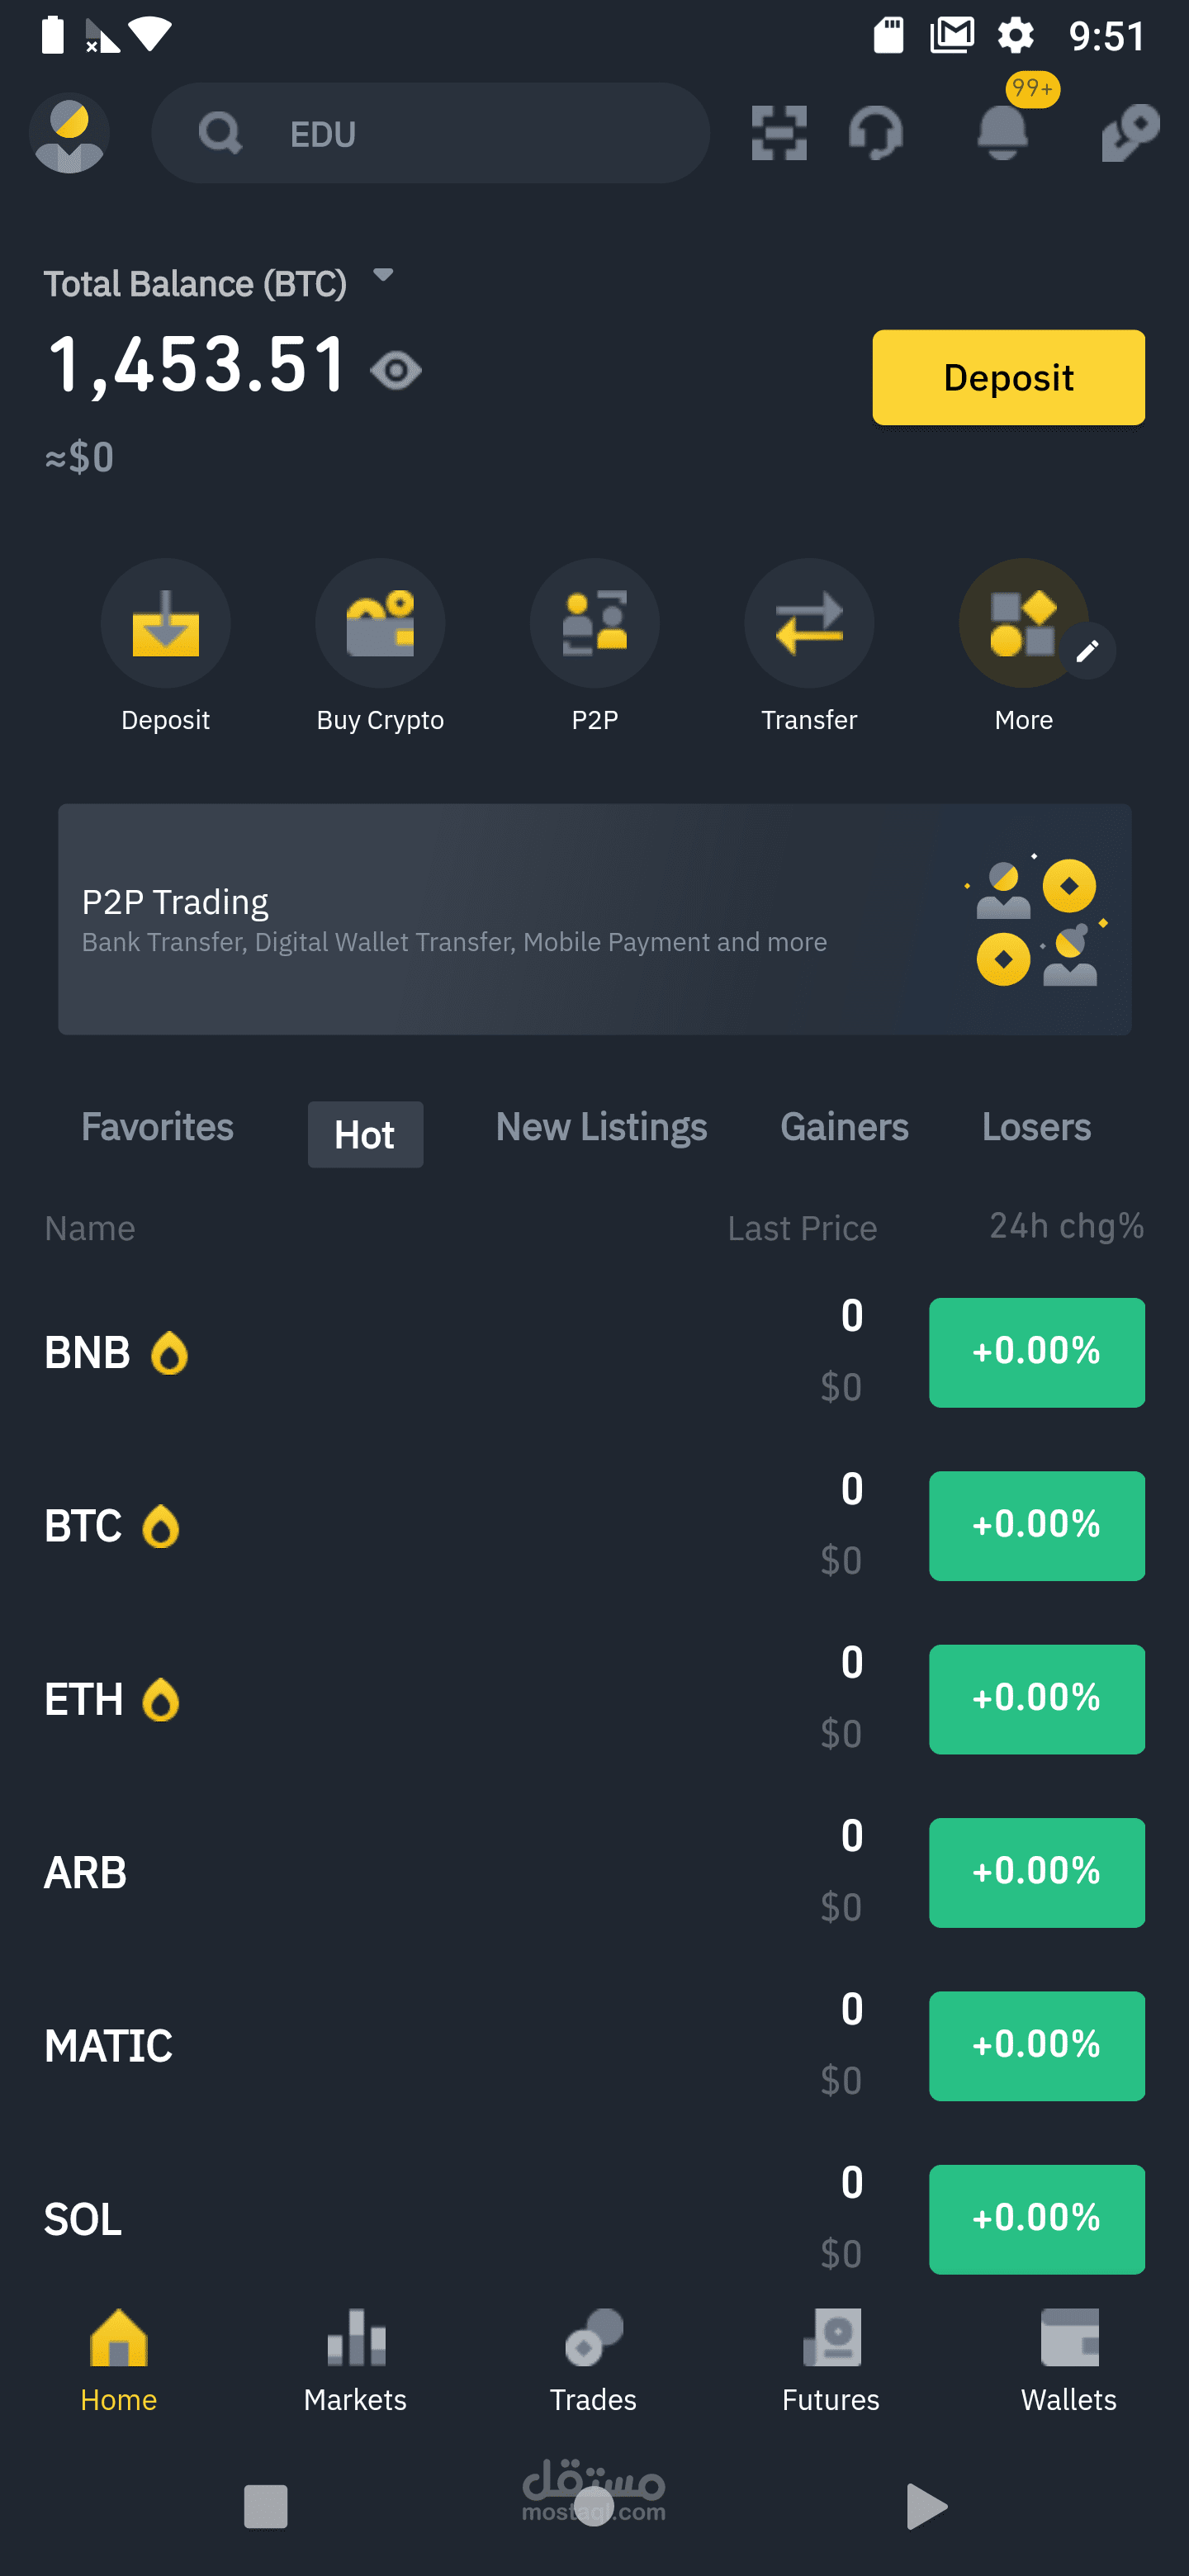Open the Transfer shortcut icon

(x=808, y=623)
